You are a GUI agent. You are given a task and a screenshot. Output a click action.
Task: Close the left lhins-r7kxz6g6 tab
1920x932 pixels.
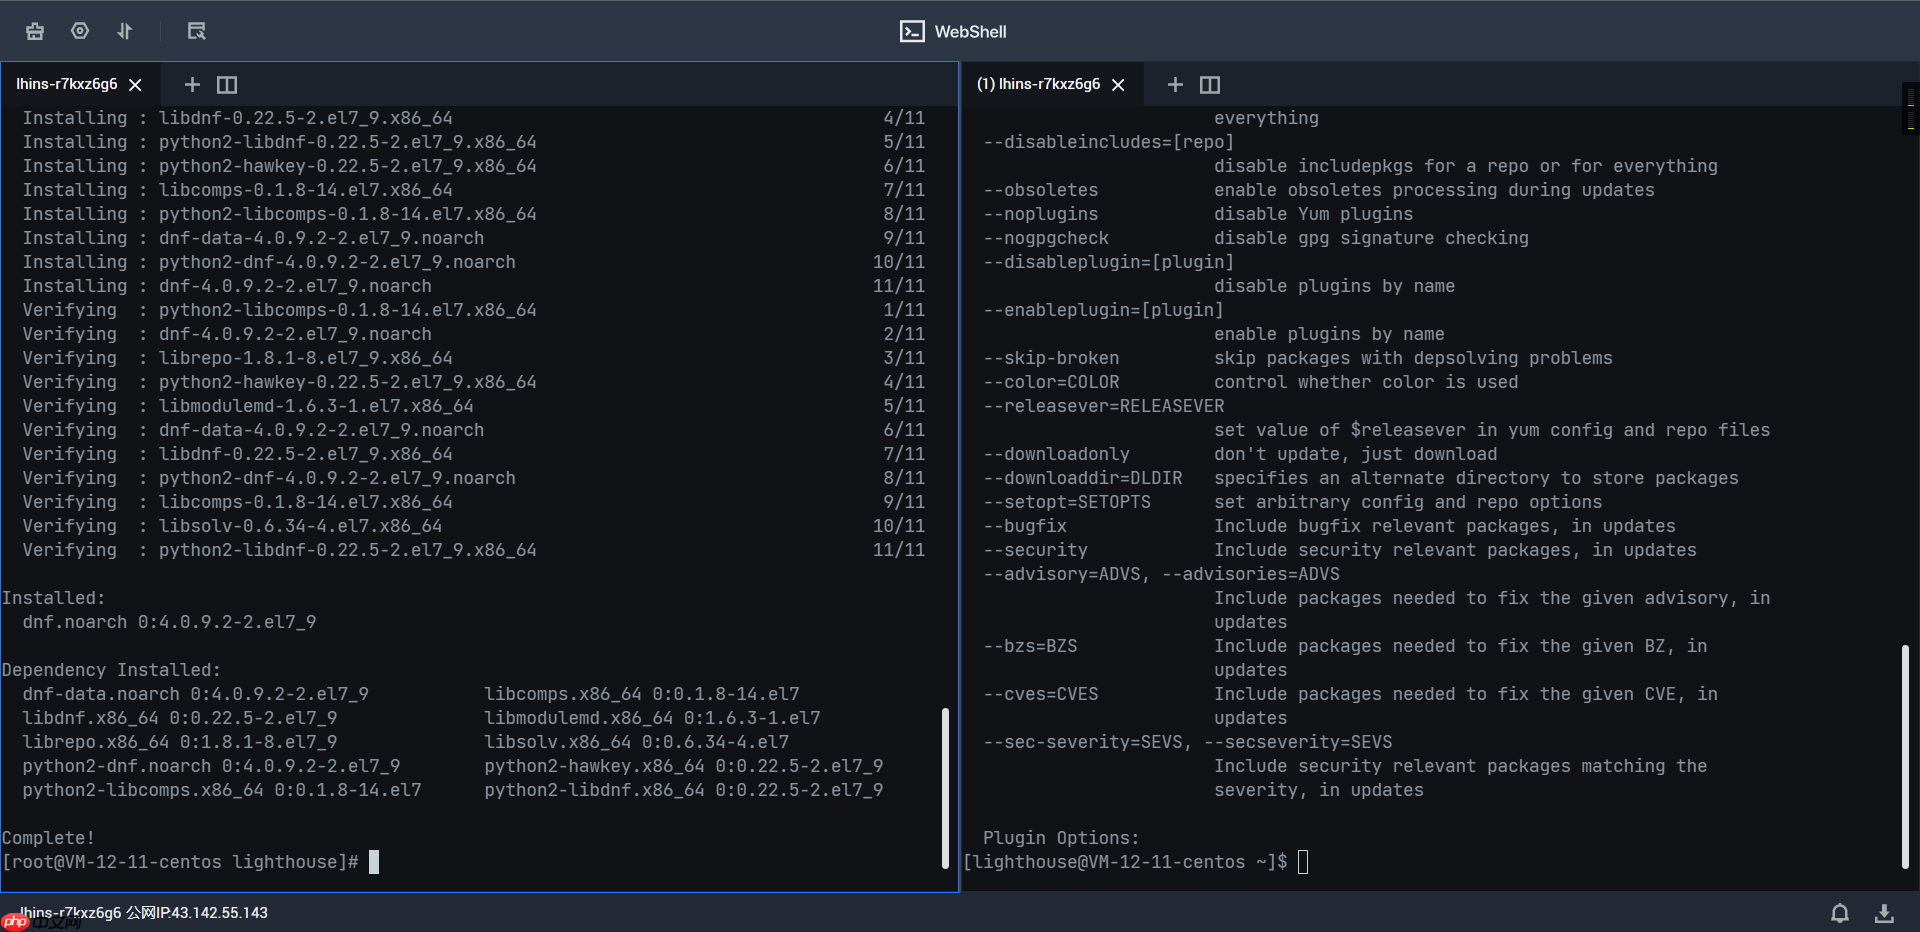[135, 85]
